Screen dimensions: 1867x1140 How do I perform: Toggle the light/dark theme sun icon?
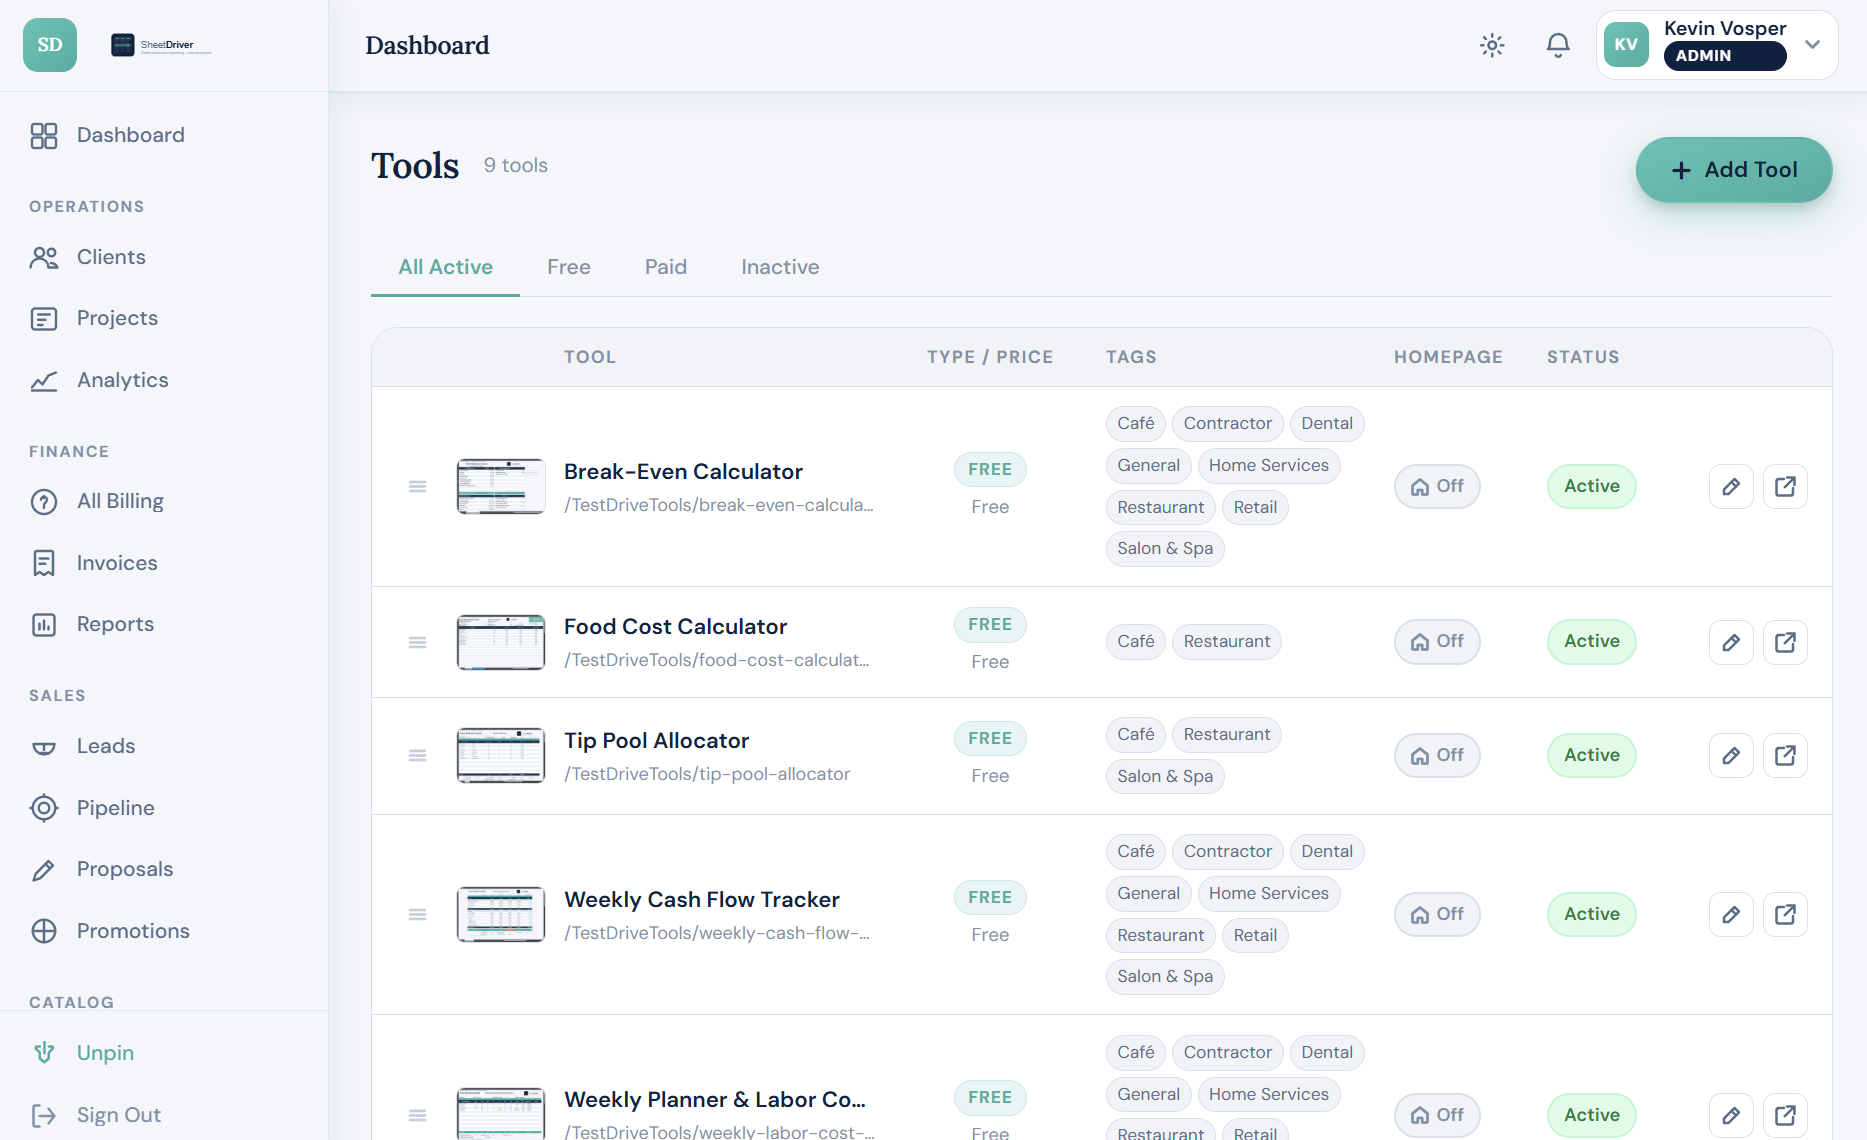pyautogui.click(x=1492, y=45)
